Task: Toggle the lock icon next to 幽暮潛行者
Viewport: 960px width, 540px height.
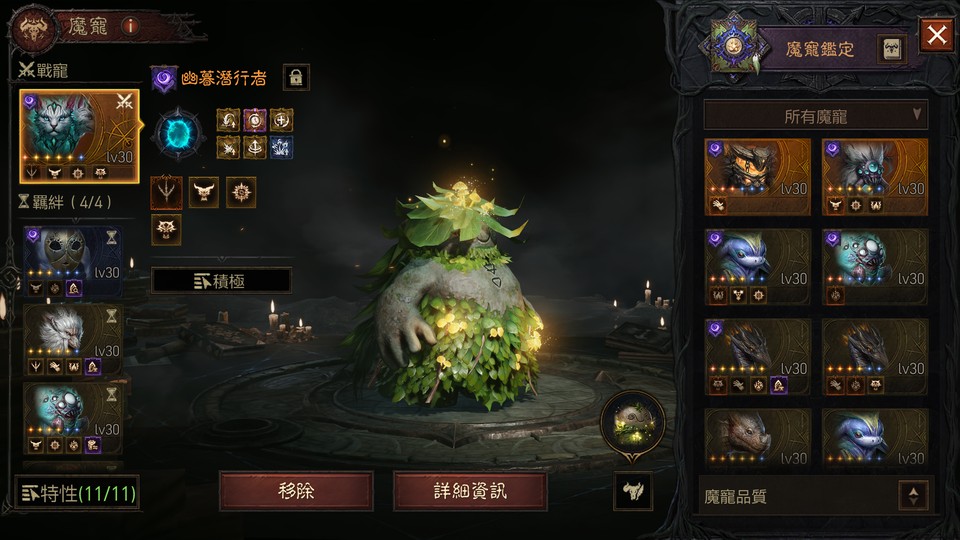Action: [x=296, y=77]
